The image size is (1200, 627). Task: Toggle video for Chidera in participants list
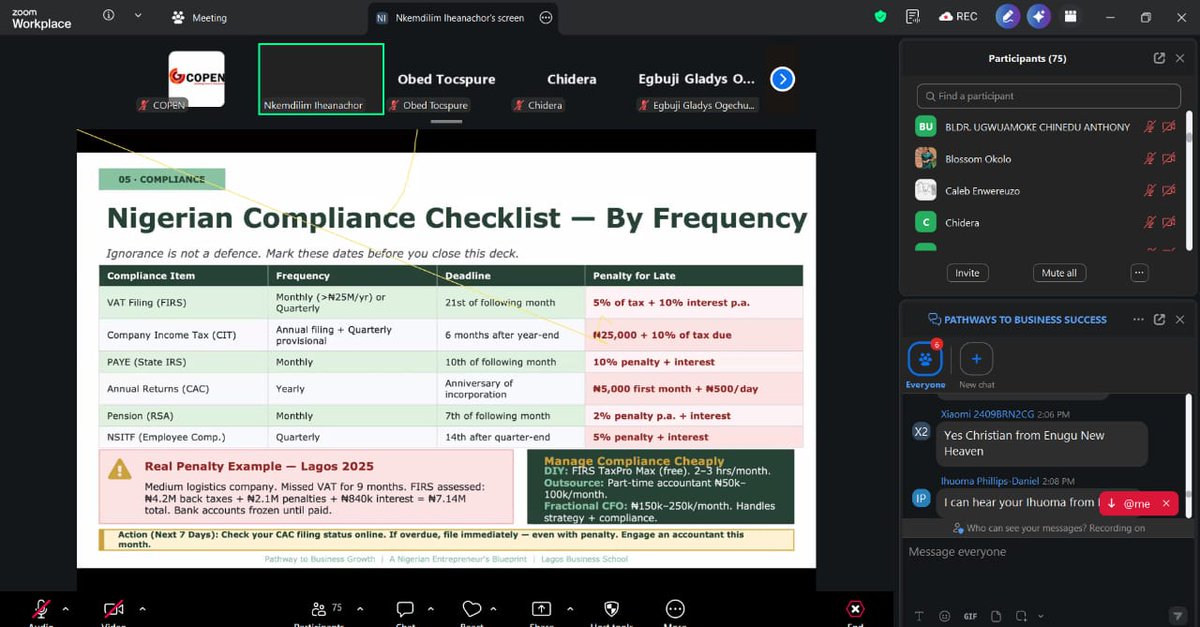(1168, 223)
